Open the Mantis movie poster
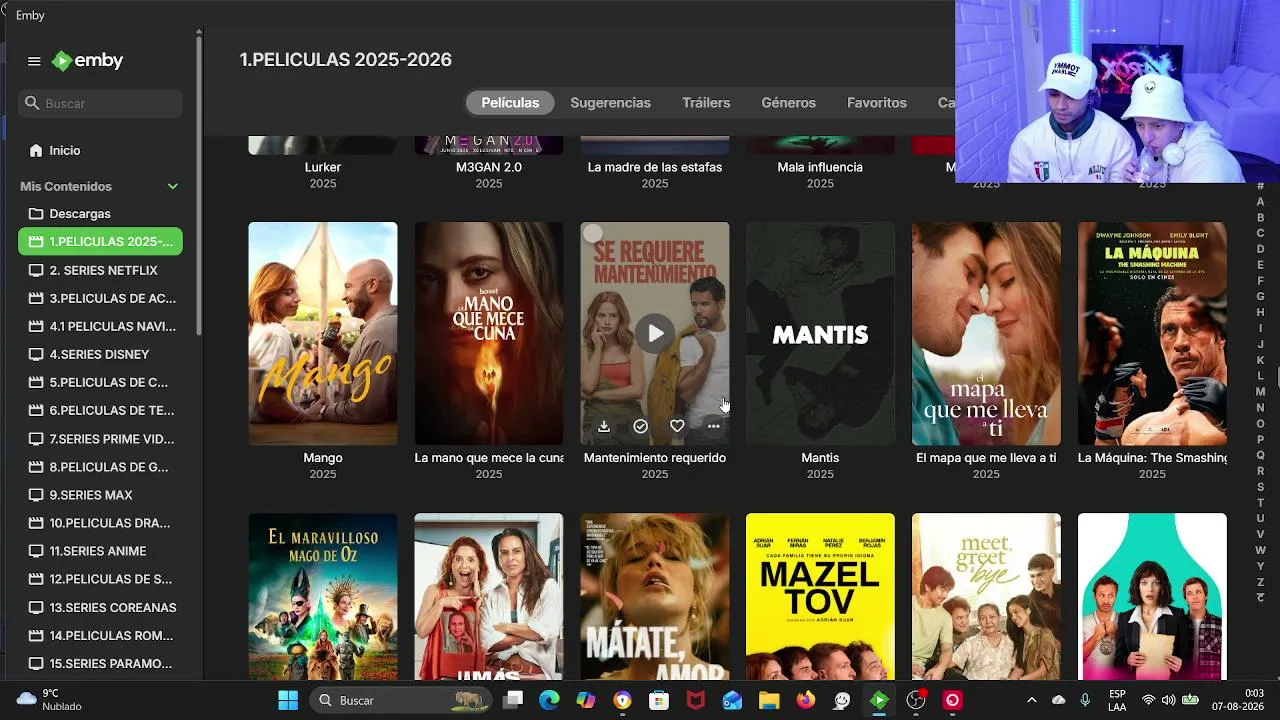 [x=820, y=333]
